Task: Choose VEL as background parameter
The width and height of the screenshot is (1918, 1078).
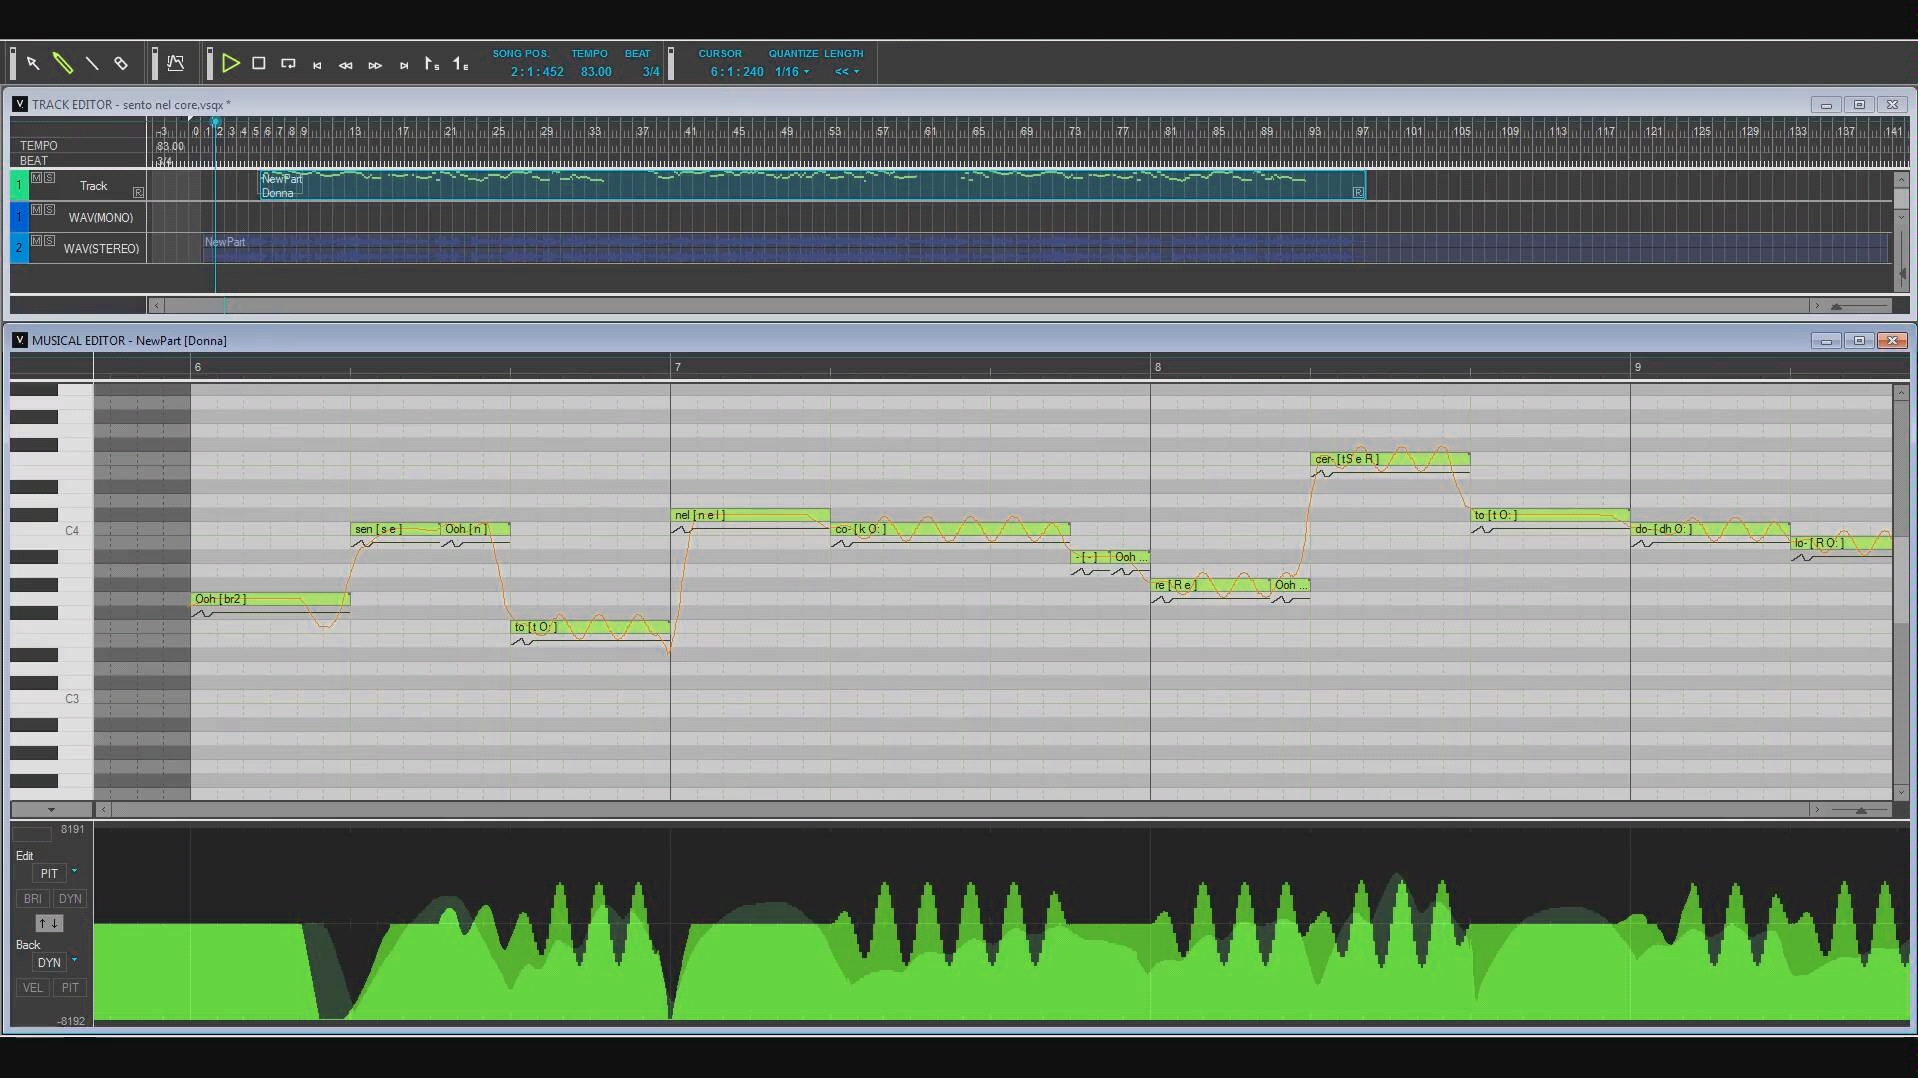Action: tap(33, 988)
